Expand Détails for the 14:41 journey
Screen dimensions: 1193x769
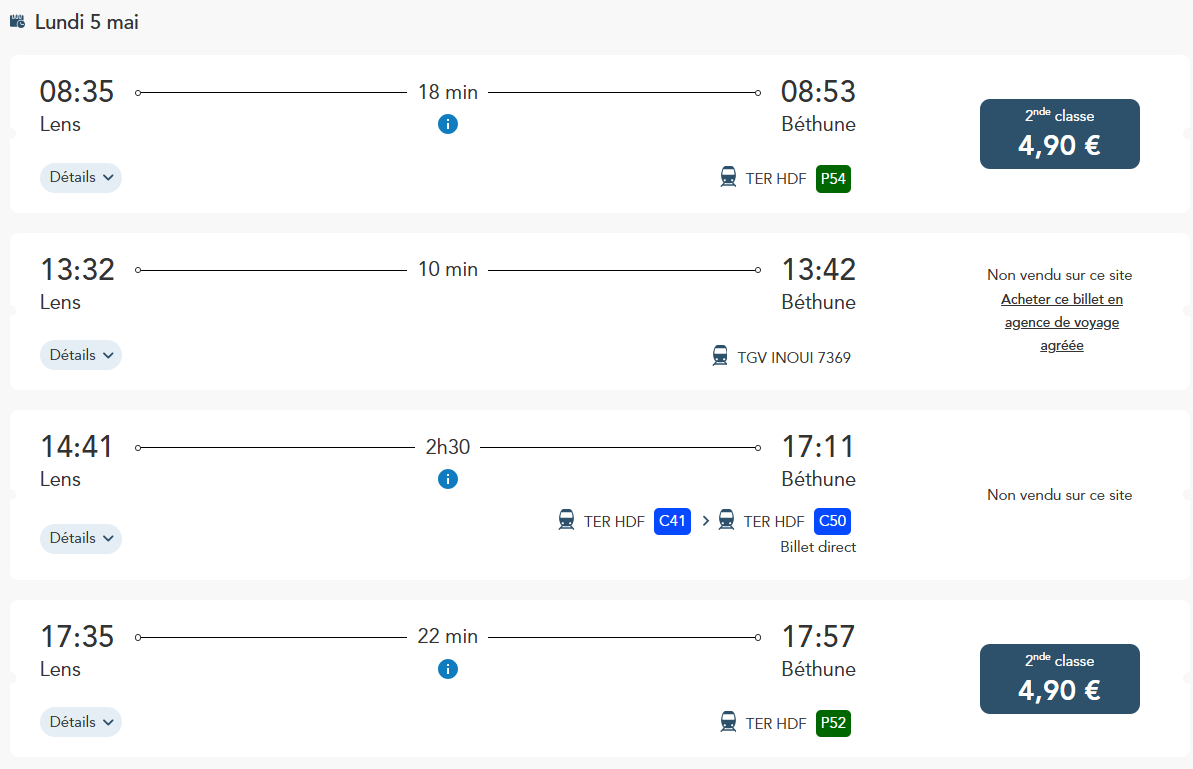point(81,539)
